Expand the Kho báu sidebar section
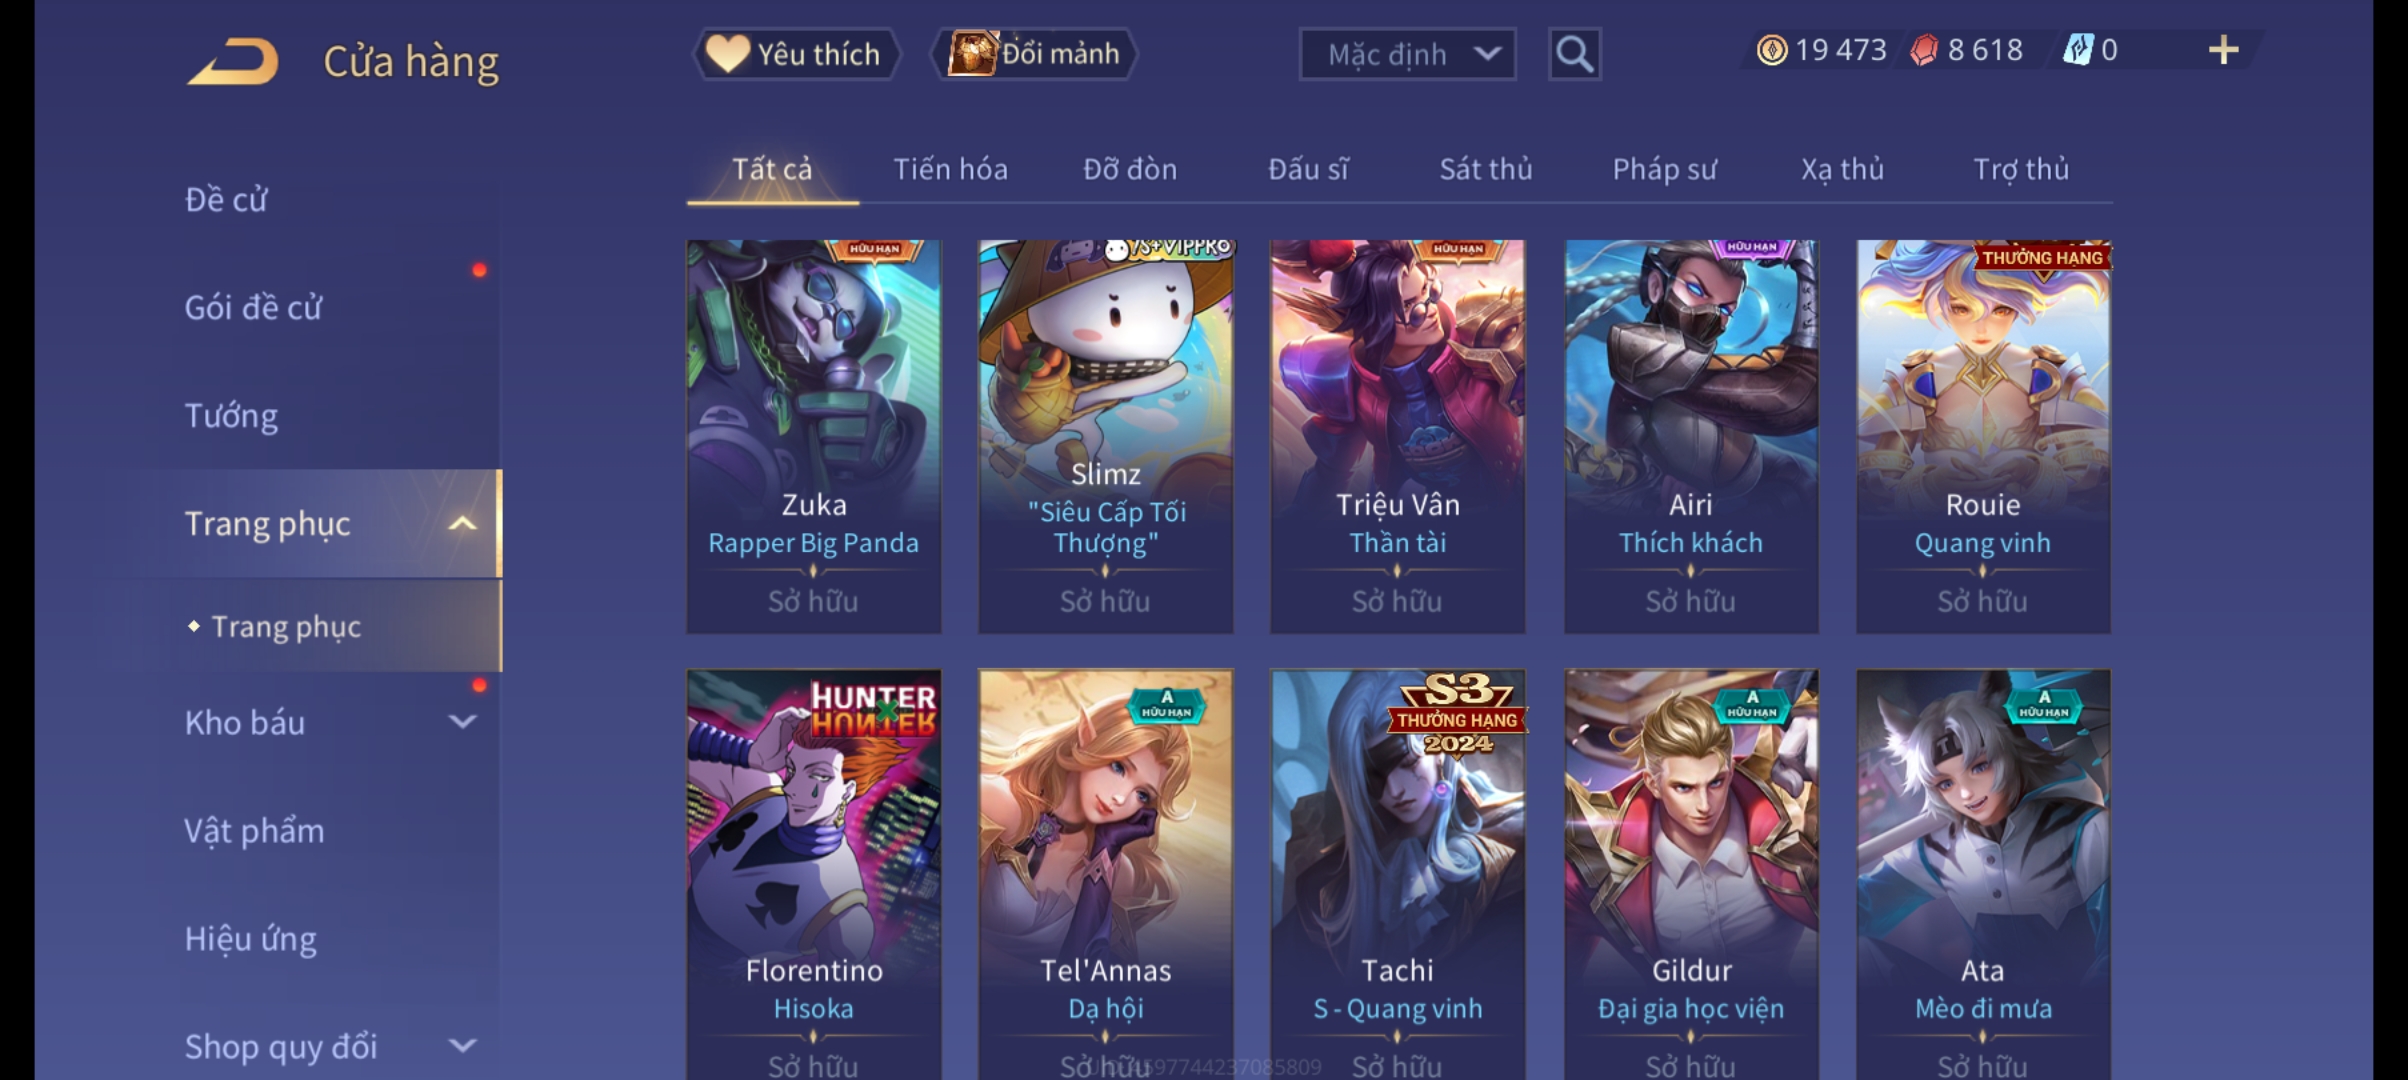The width and height of the screenshot is (2408, 1080). point(462,721)
